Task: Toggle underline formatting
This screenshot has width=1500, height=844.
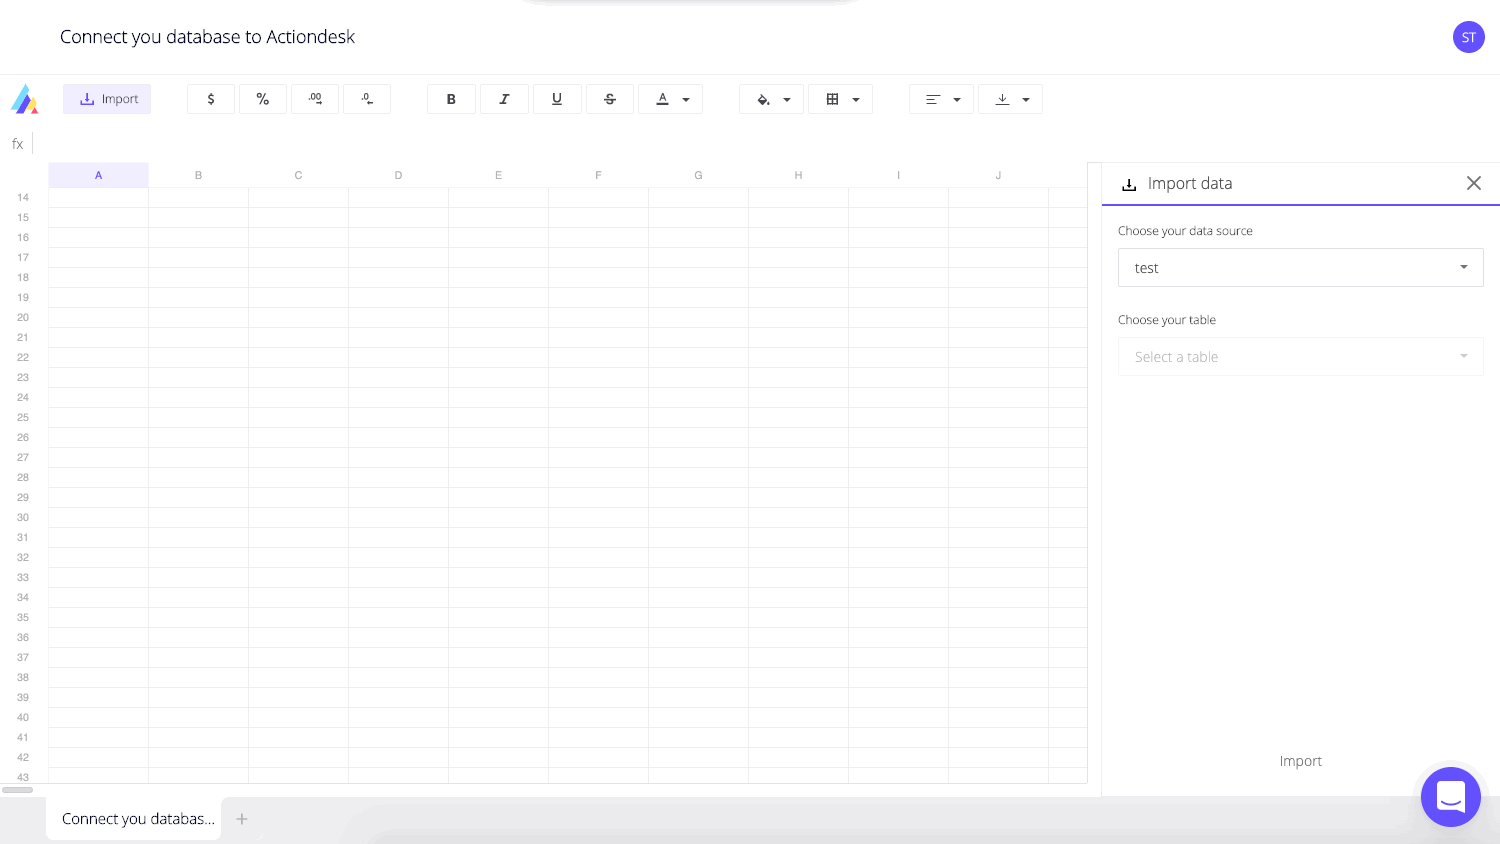Action: (557, 99)
